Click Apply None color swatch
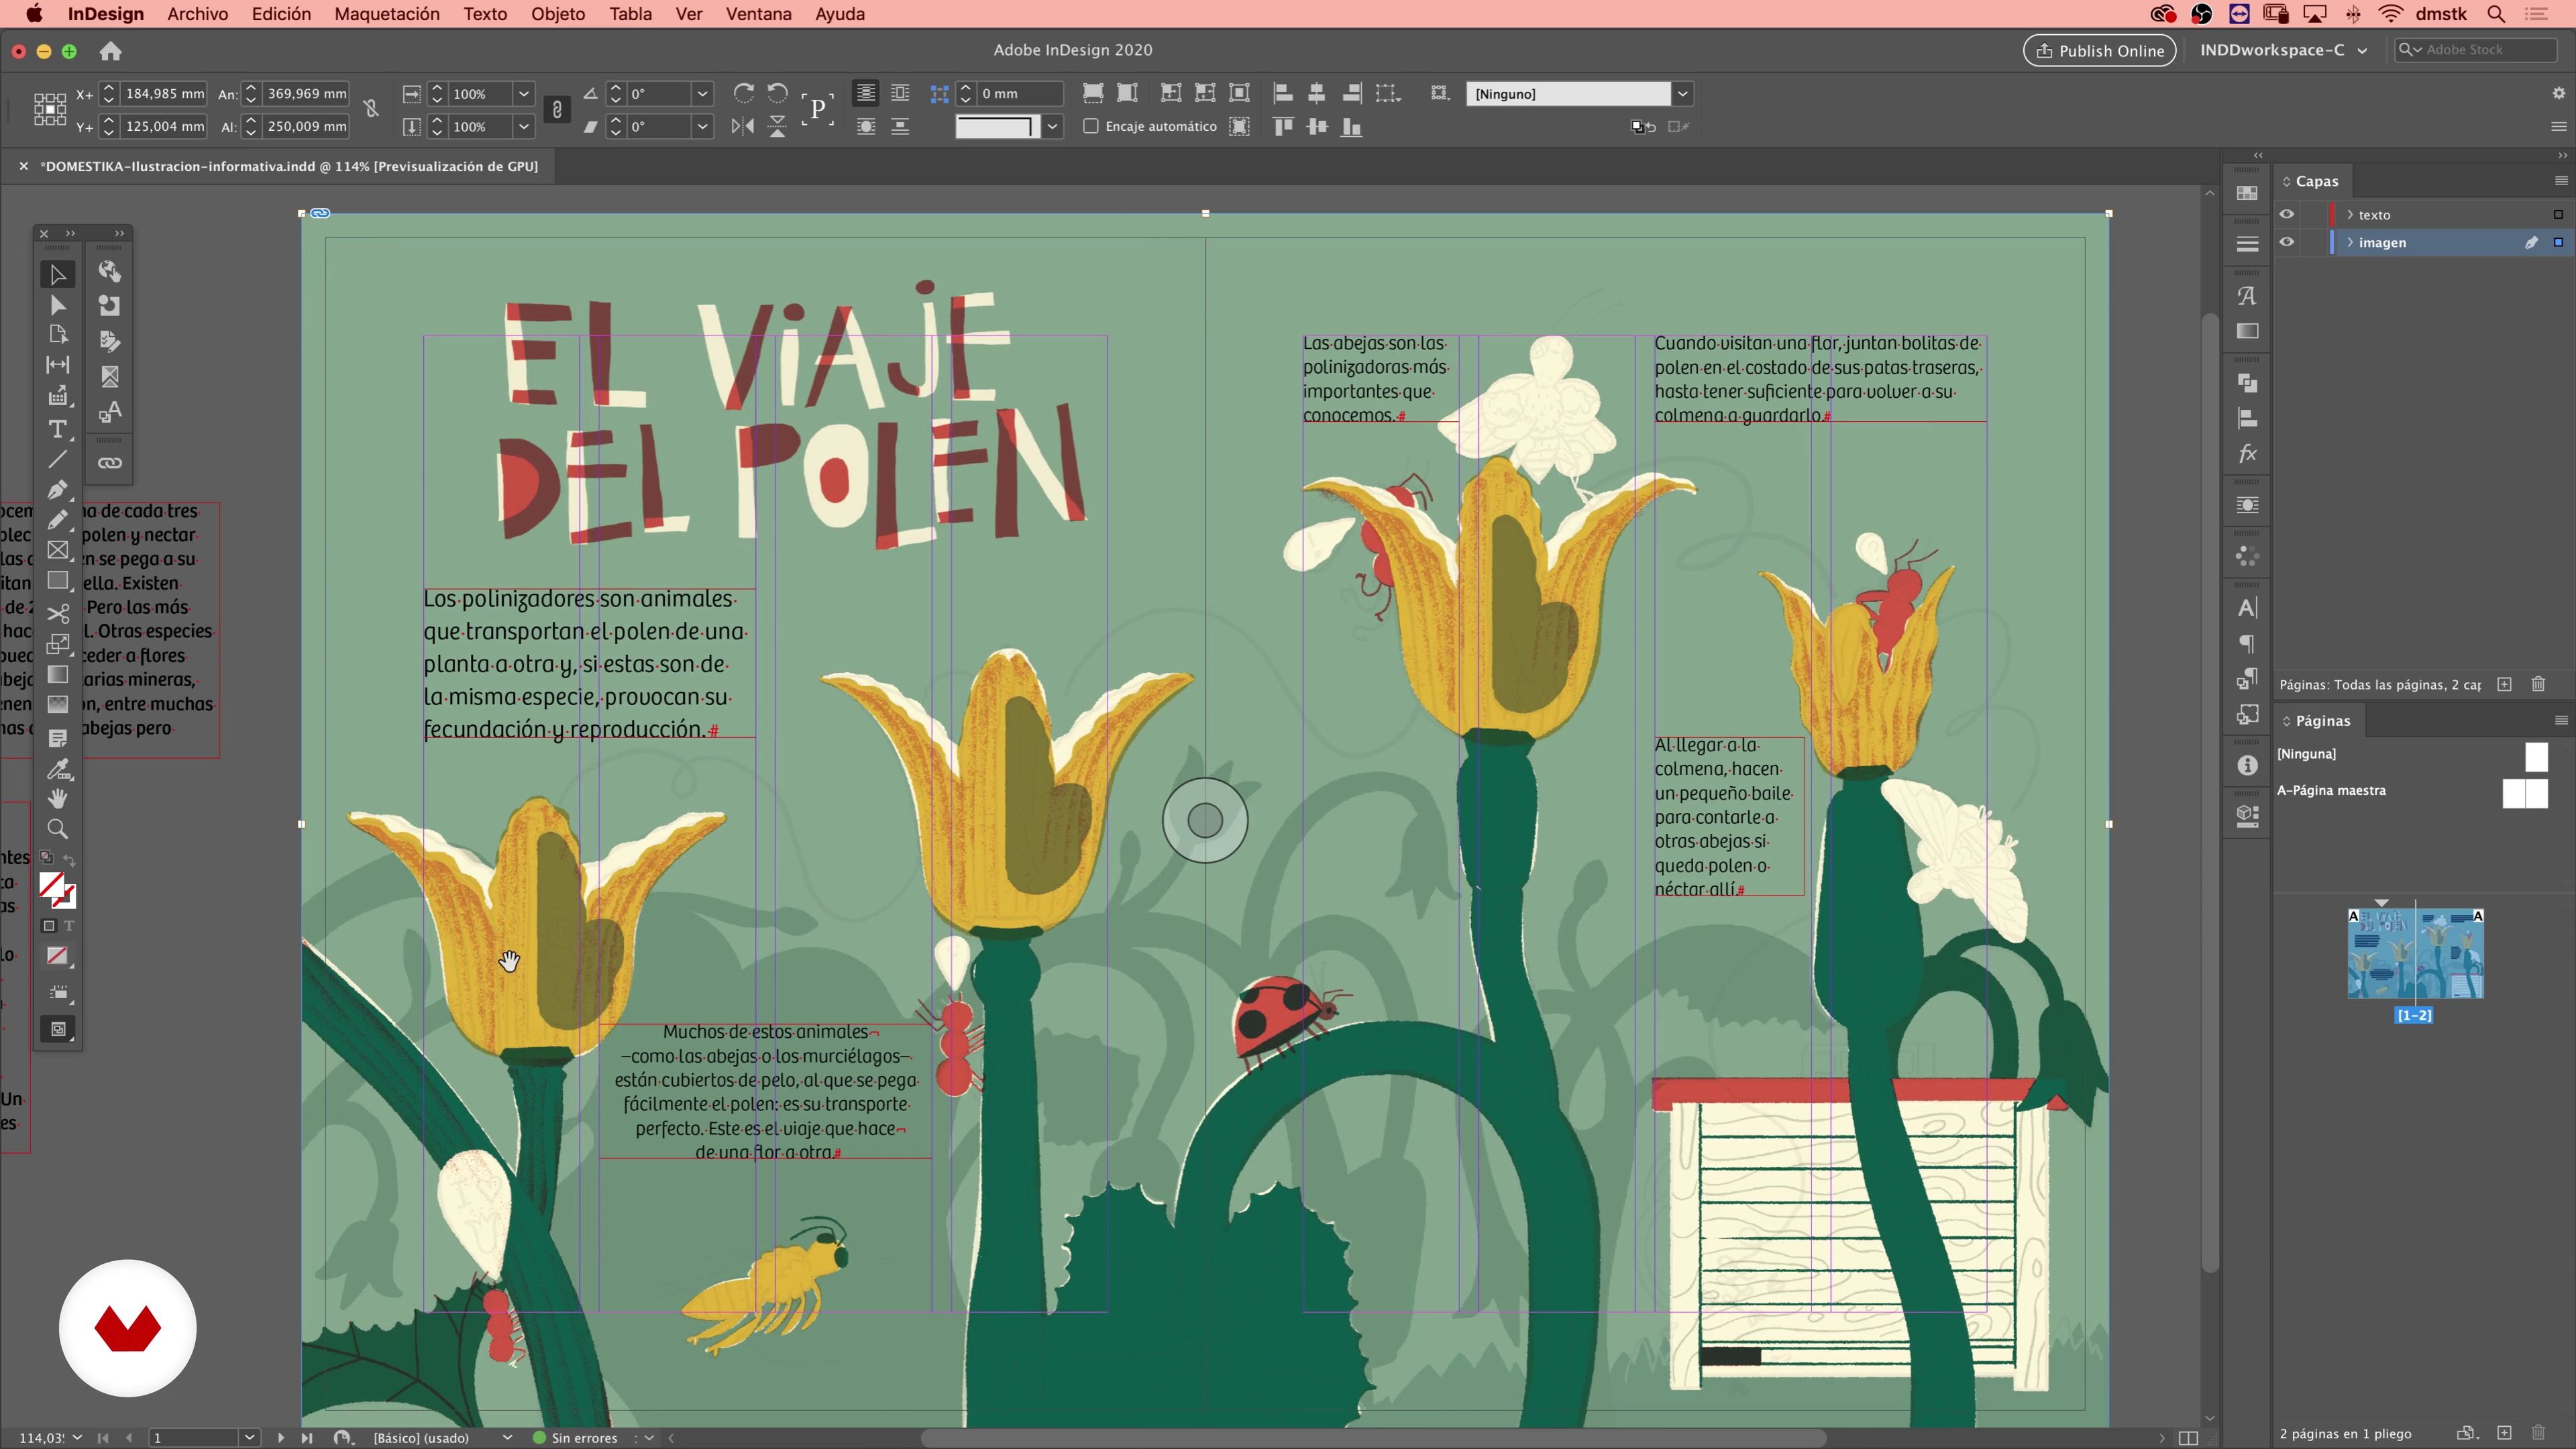Screen dimensions: 2576x1449 [x=57, y=956]
